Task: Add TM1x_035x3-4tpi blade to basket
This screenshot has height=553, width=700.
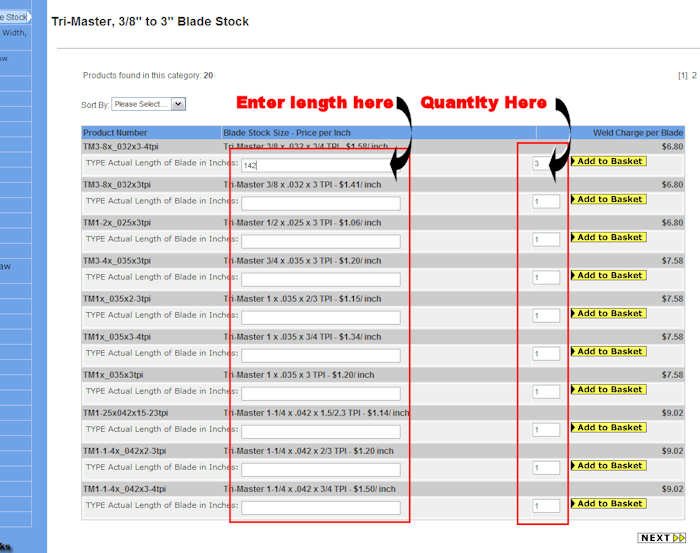Action: [x=608, y=351]
